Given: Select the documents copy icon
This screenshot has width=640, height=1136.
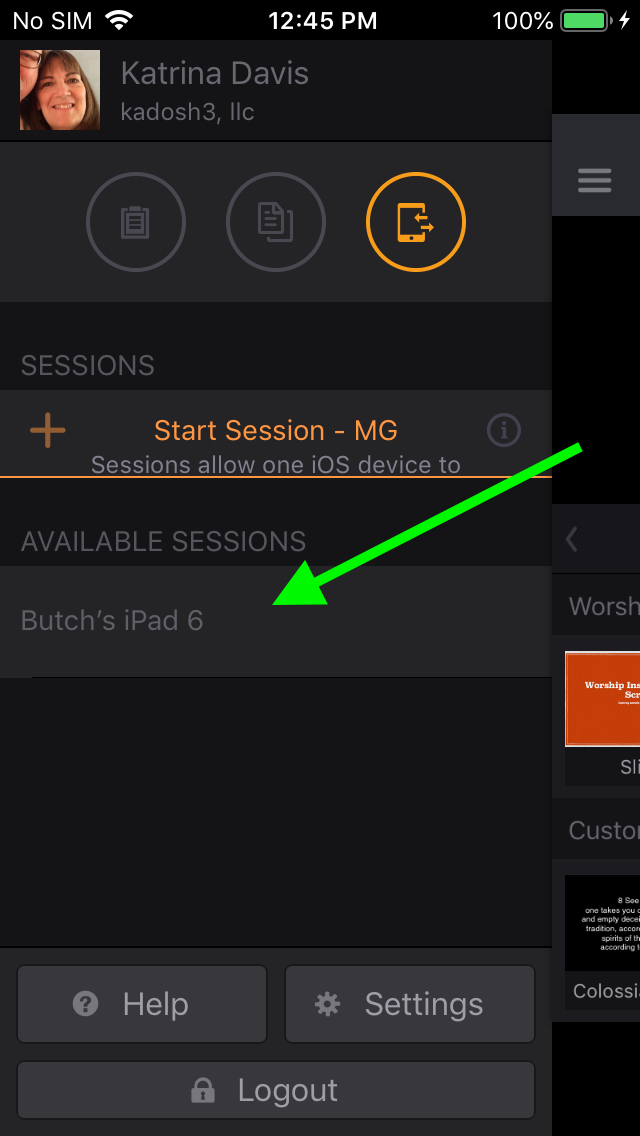Looking at the screenshot, I should coord(275,222).
